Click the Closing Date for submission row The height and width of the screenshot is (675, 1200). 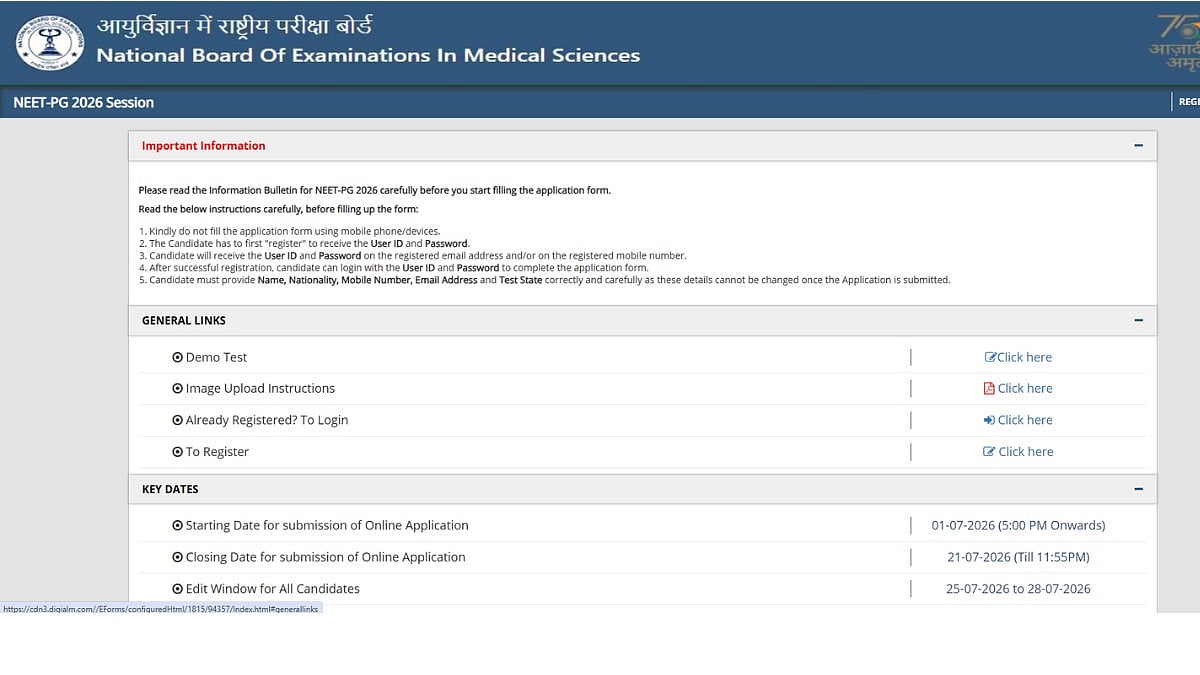point(642,557)
